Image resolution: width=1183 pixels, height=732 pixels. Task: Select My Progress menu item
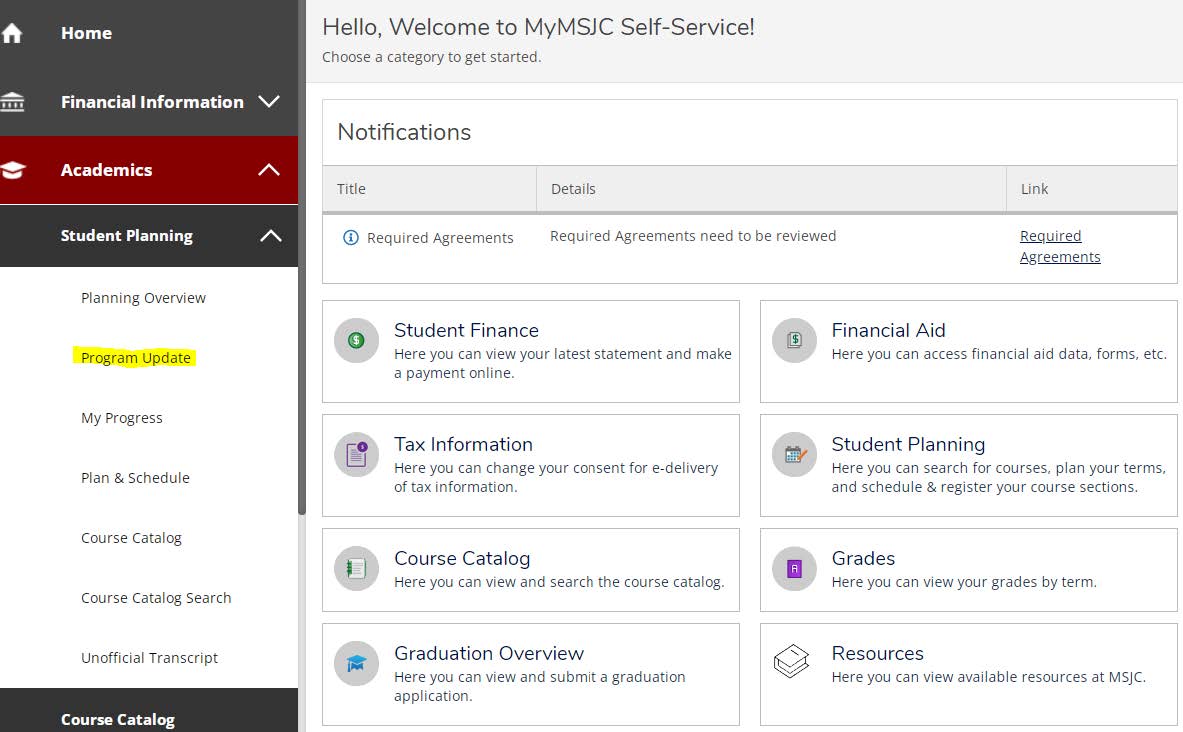click(122, 418)
